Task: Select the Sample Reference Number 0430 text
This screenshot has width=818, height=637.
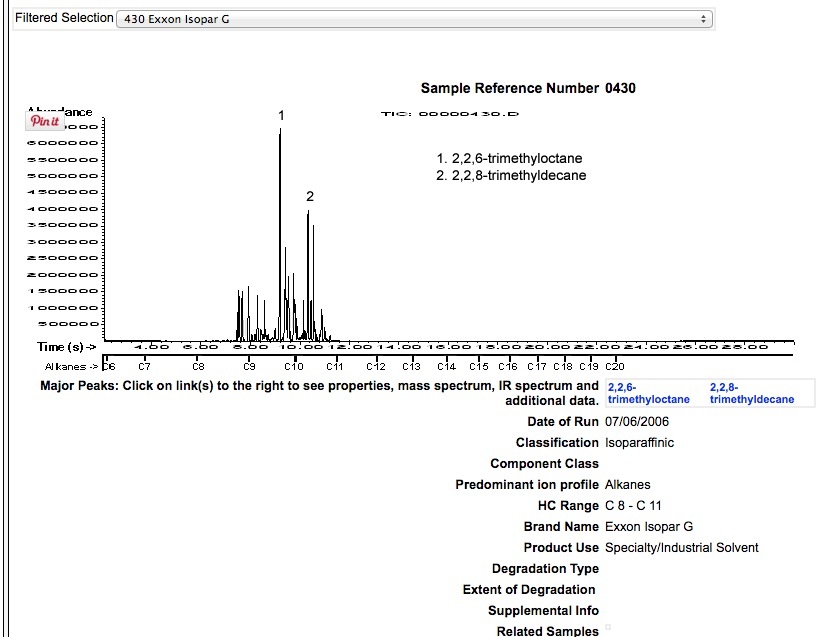Action: click(528, 88)
